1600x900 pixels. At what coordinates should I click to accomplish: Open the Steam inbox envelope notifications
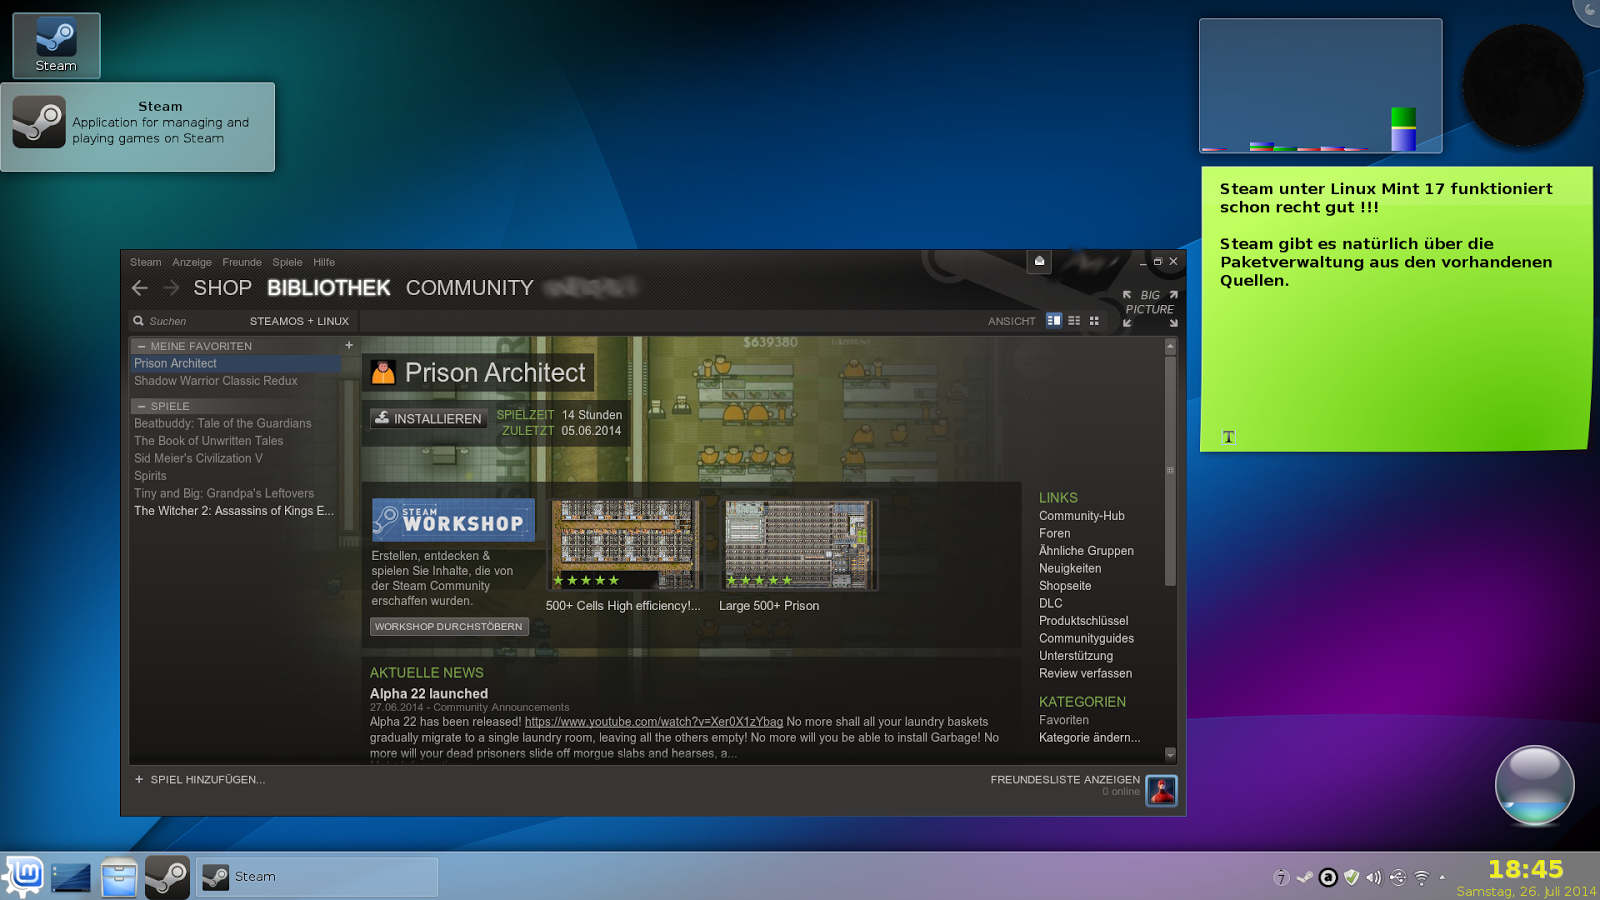pos(1039,261)
